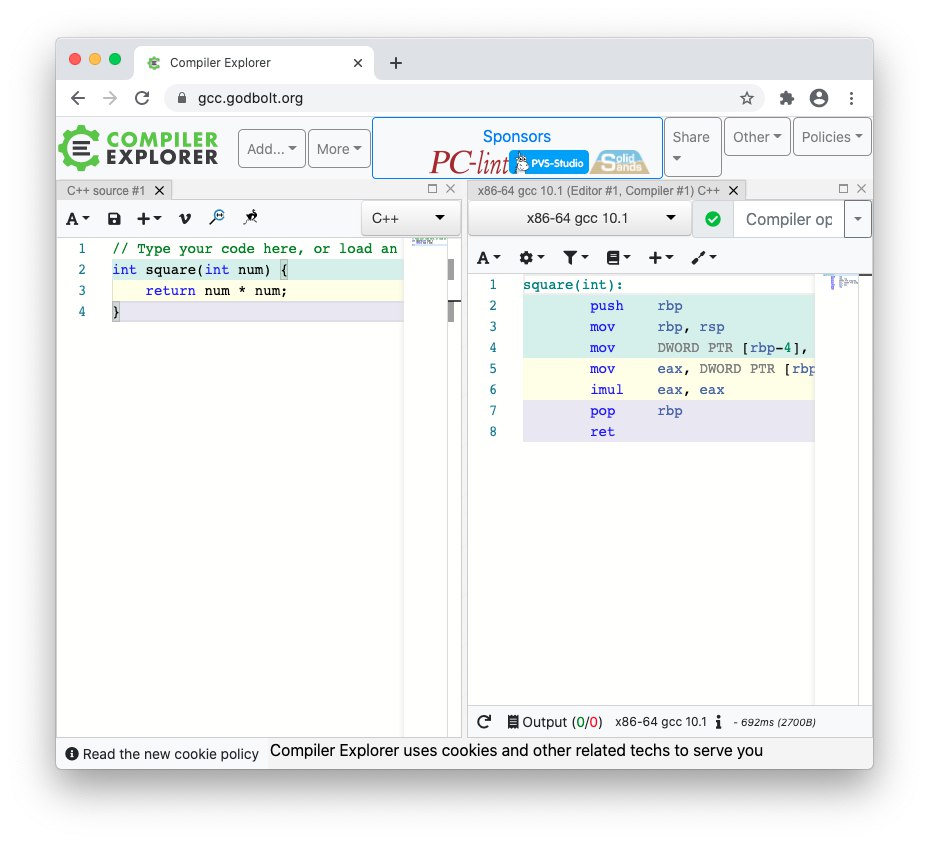Viewport: 929px width, 843px height.
Task: Click the PVS-Studio sponsor logo
Action: click(x=550, y=162)
